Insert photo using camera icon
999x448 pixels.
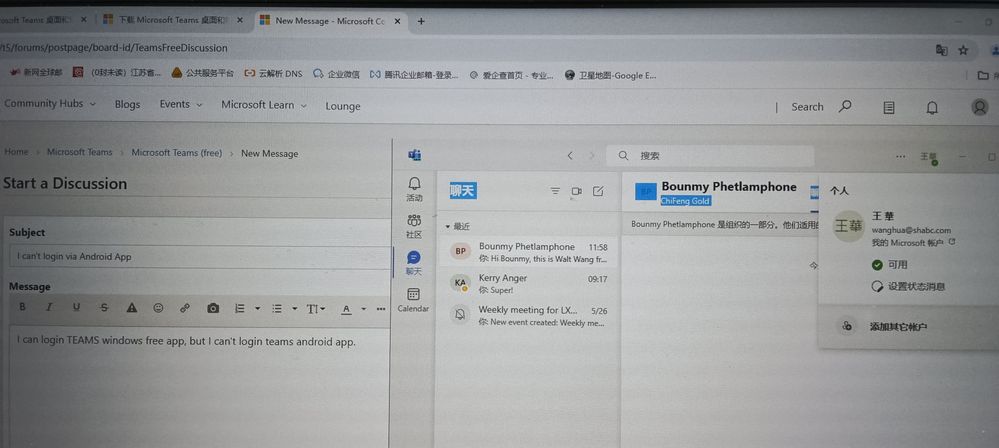pos(213,308)
